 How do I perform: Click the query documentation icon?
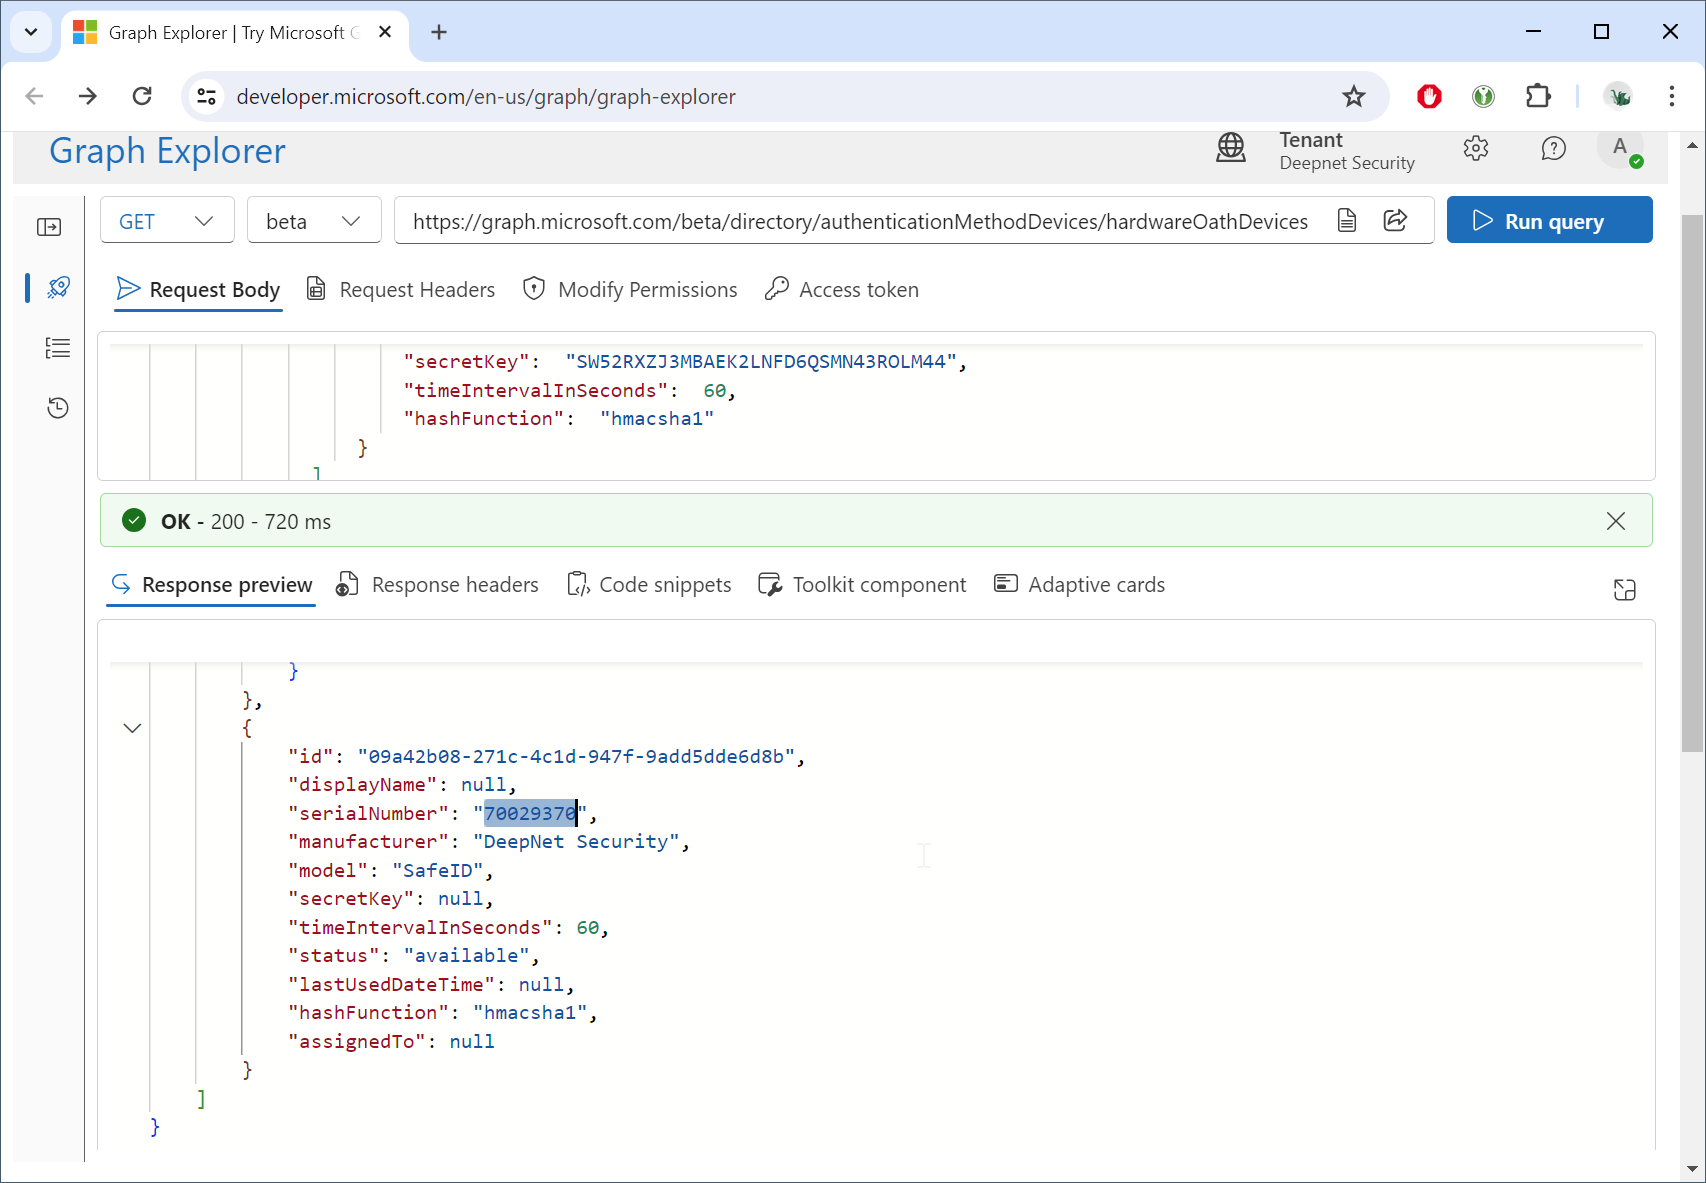pos(1347,221)
